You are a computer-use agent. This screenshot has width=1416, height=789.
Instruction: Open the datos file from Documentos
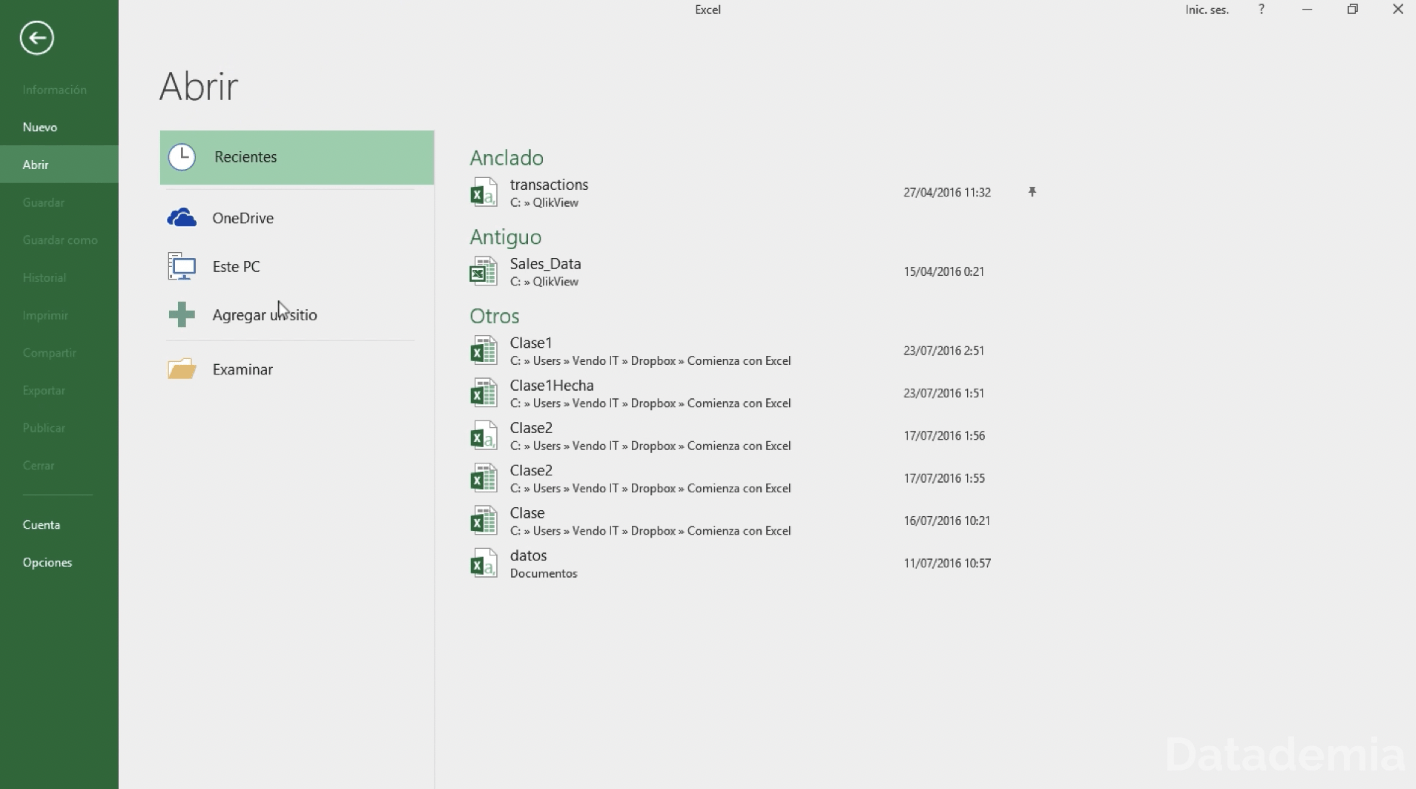click(528, 563)
